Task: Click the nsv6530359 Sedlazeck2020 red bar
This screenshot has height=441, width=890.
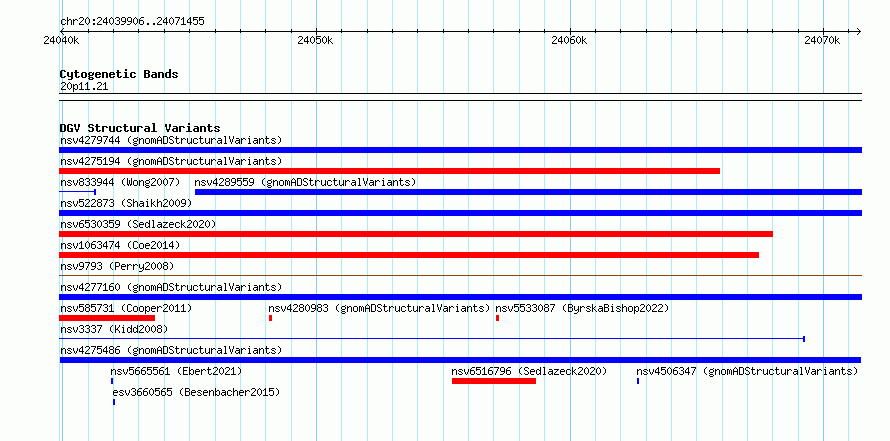Action: pos(416,234)
